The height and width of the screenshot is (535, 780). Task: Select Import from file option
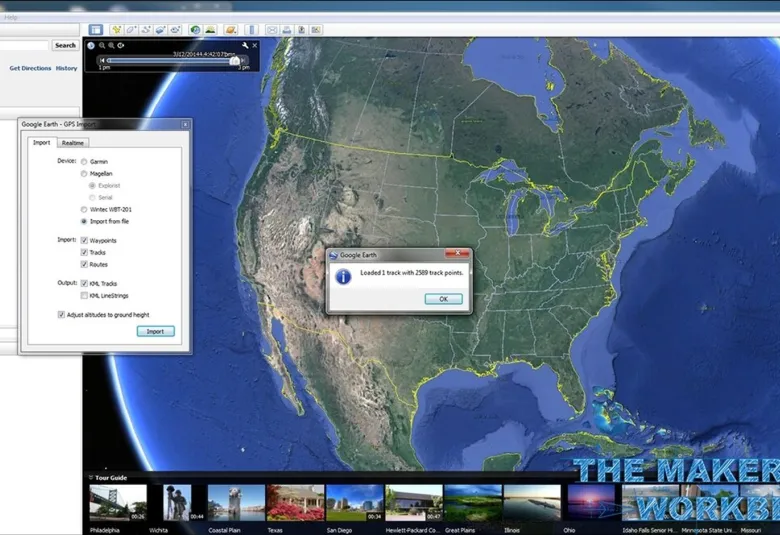click(x=84, y=221)
